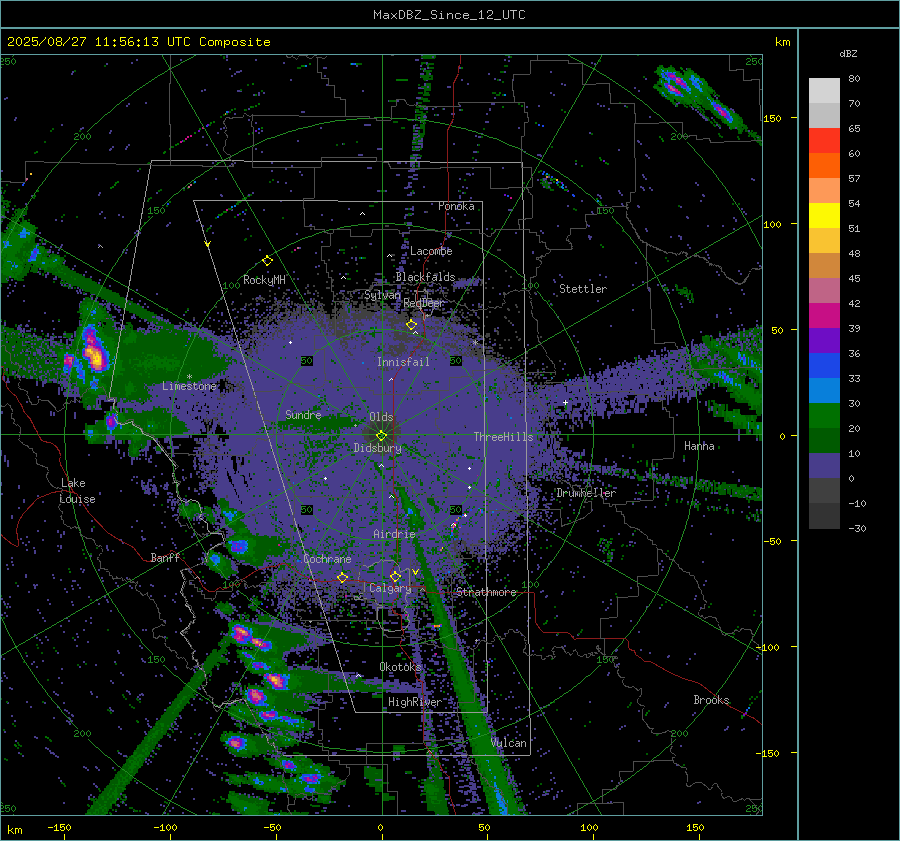The width and height of the screenshot is (900, 841).
Task: Select the Lacombe city label
Action: click(431, 251)
